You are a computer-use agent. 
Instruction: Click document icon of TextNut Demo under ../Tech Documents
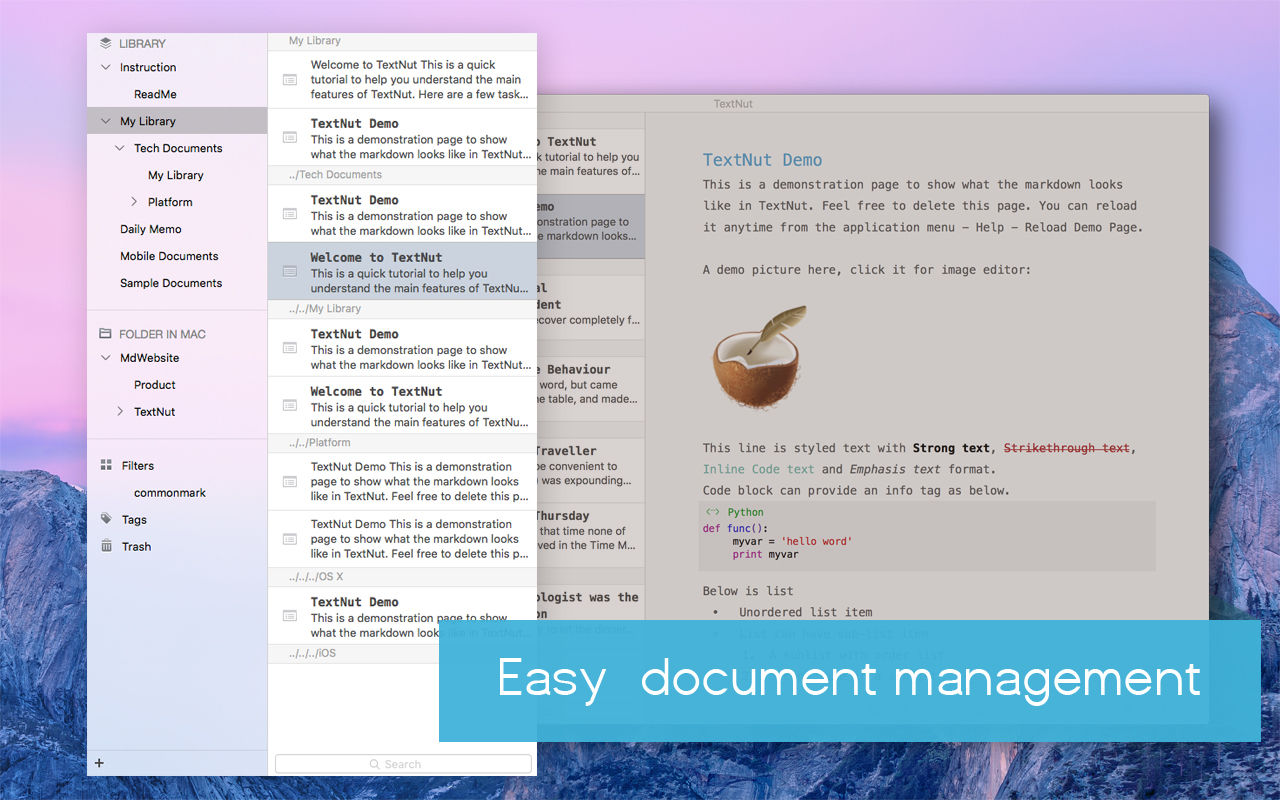[x=289, y=213]
